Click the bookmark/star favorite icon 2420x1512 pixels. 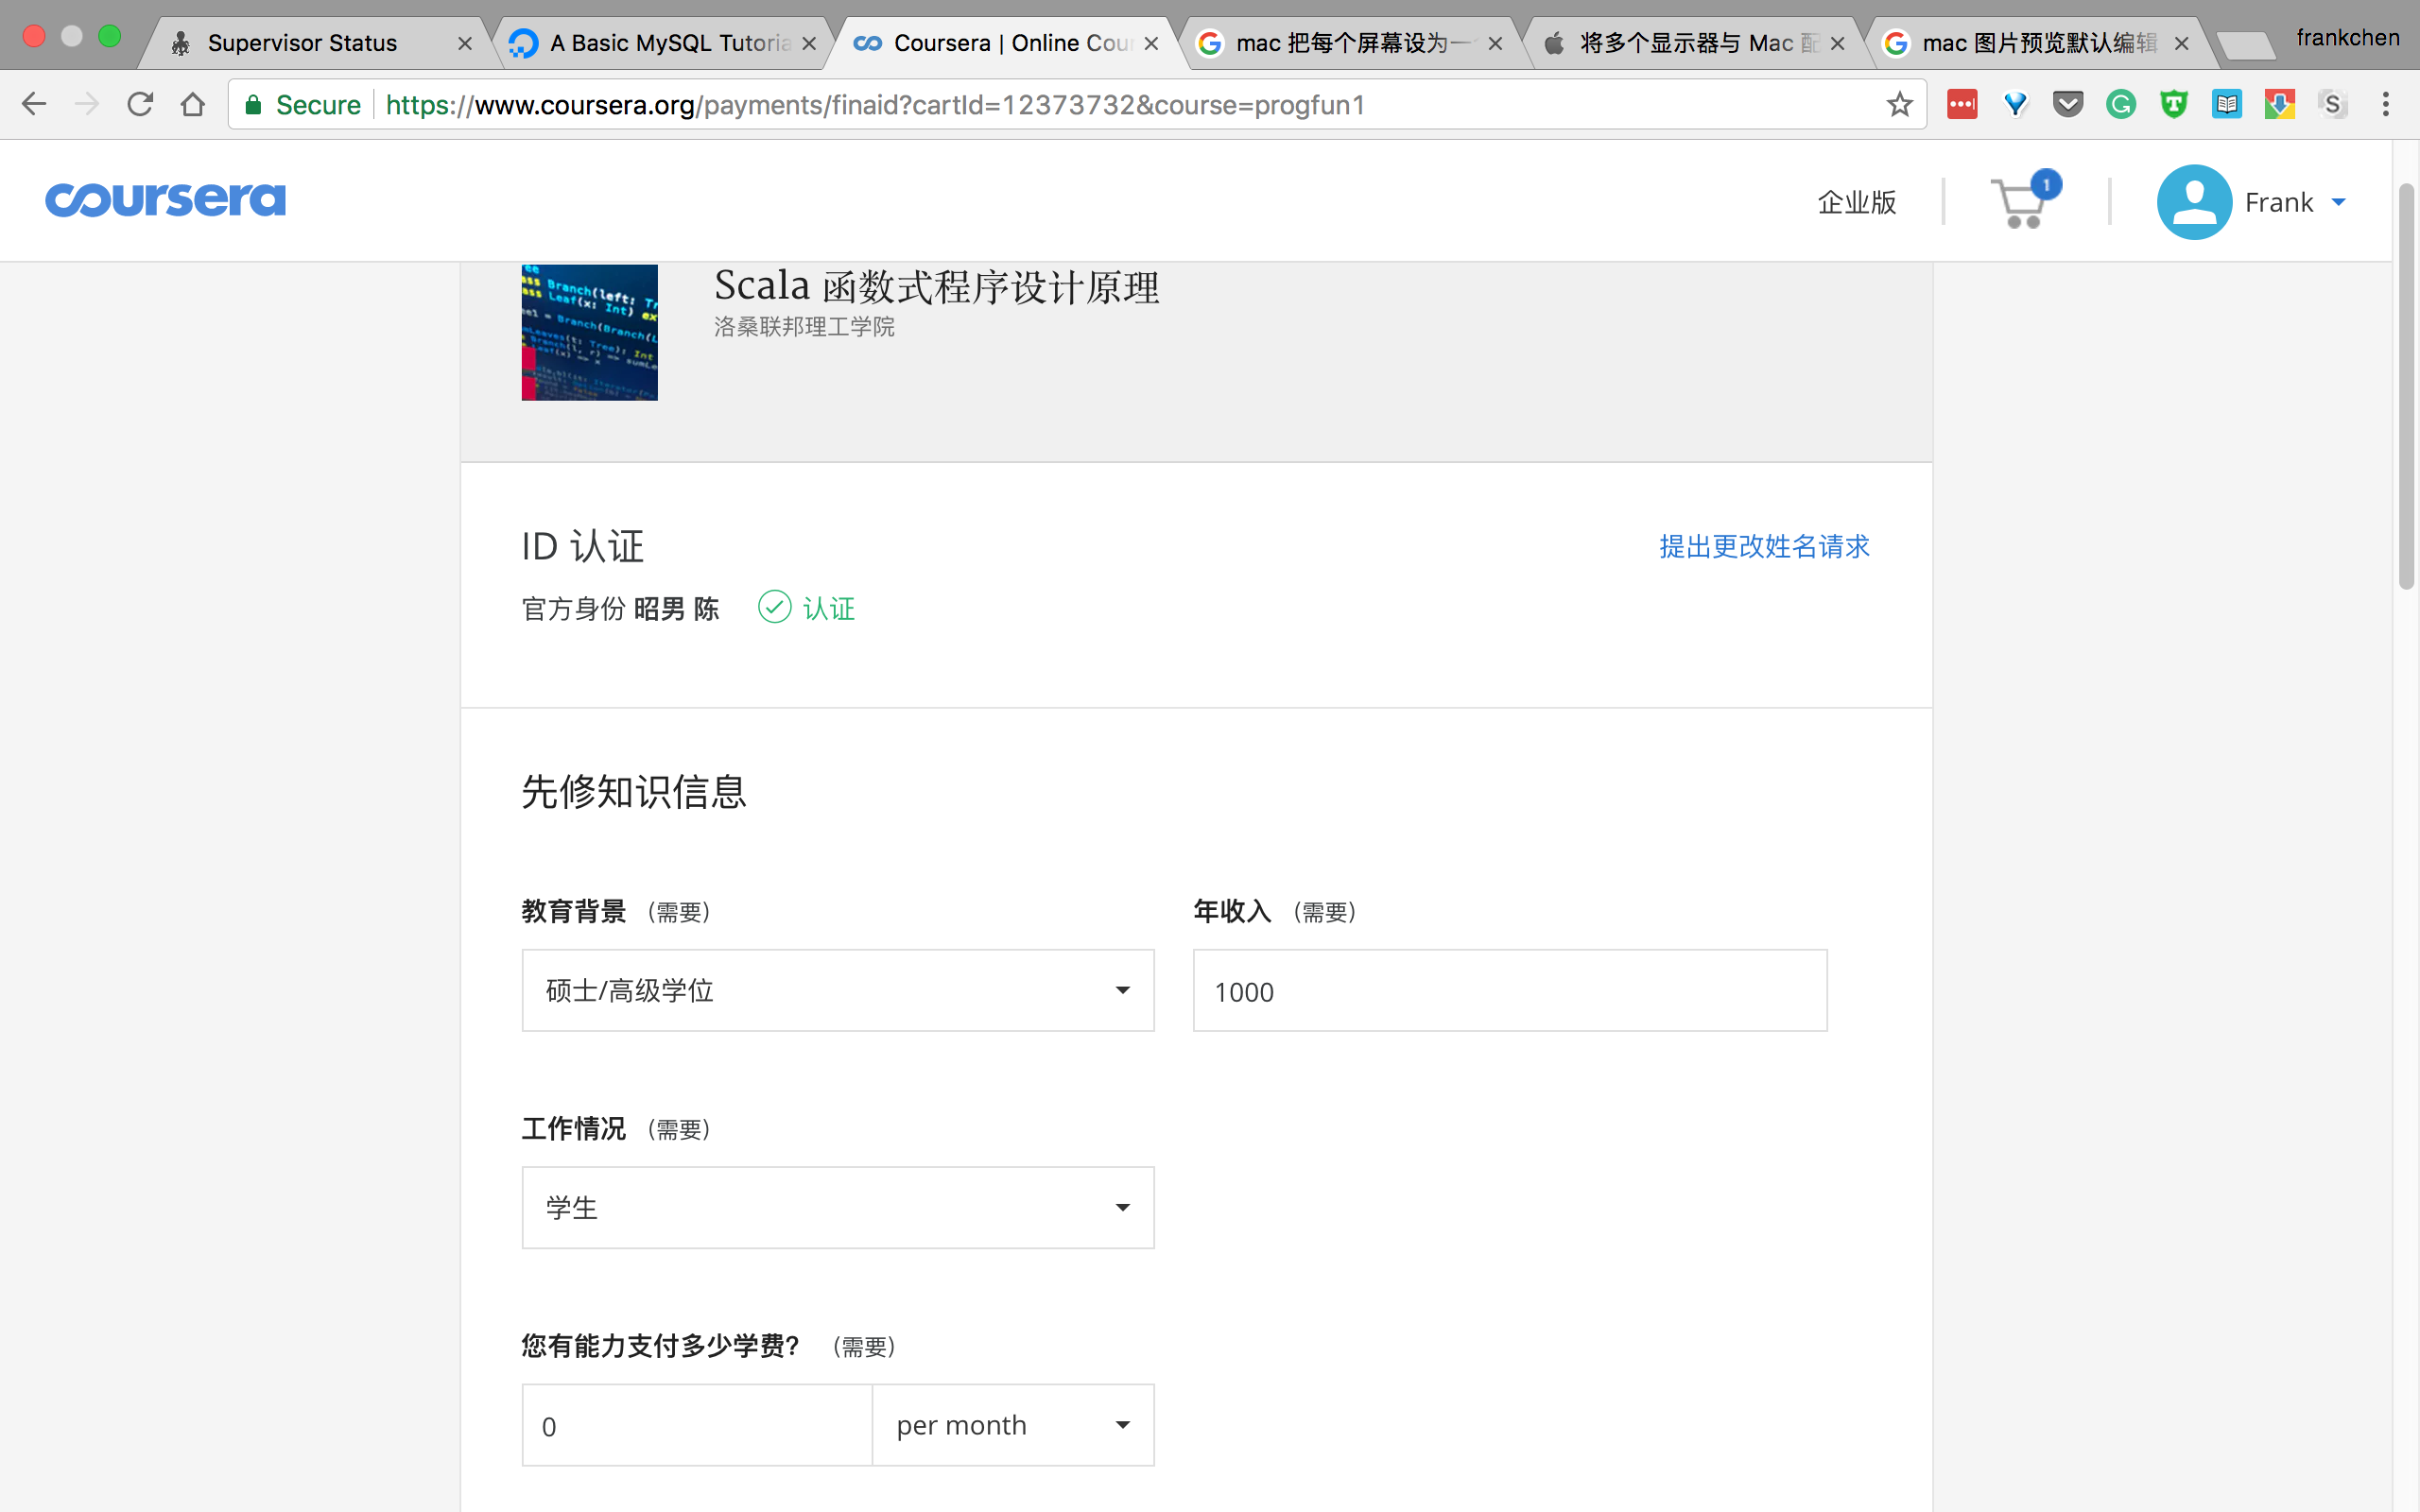(1901, 105)
